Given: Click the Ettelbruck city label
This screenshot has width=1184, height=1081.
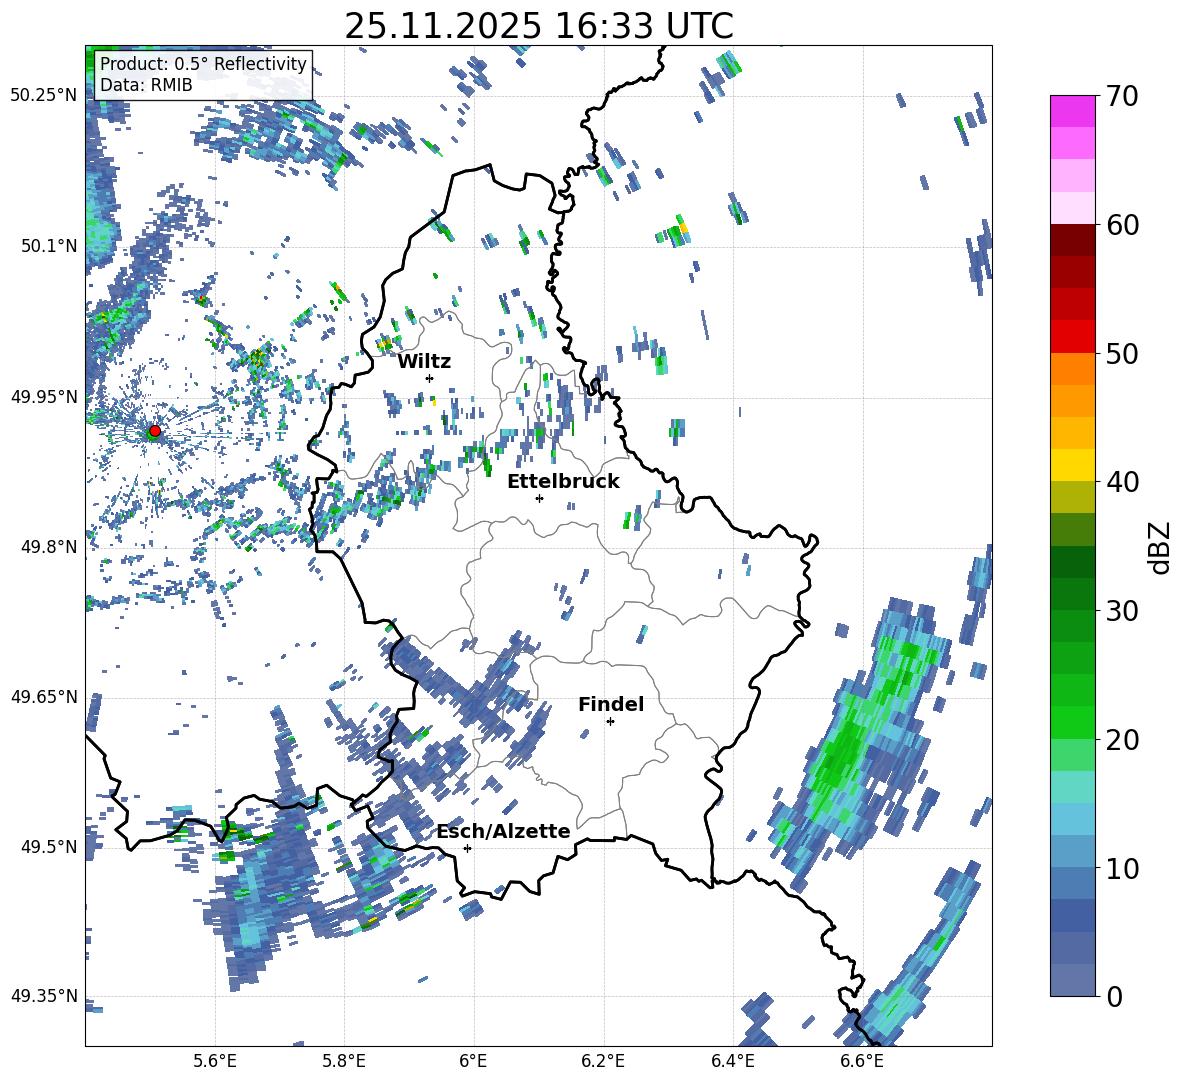Looking at the screenshot, I should [563, 481].
